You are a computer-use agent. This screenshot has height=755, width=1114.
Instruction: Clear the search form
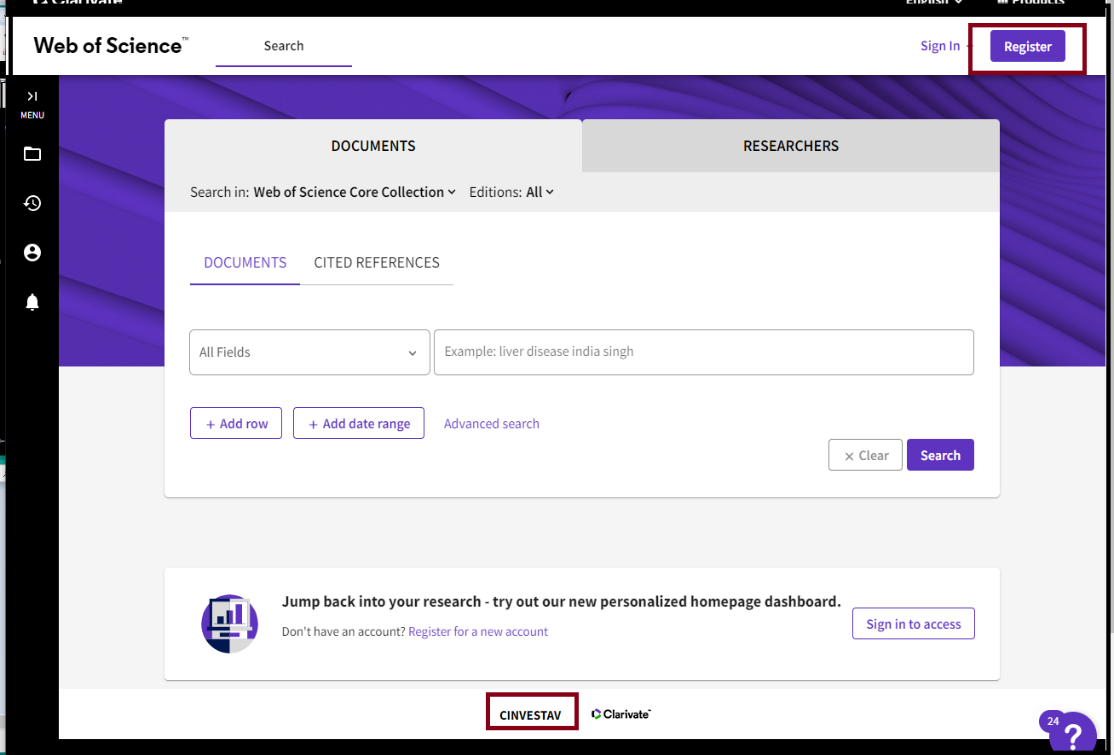(x=865, y=455)
